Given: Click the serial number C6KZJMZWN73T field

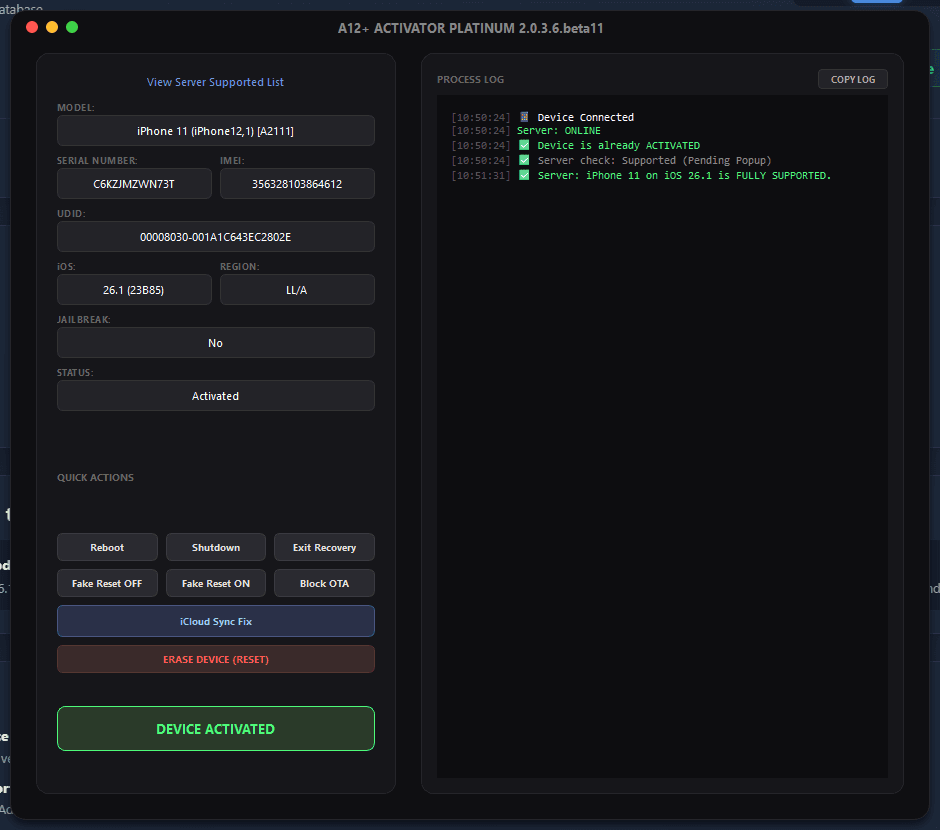Looking at the screenshot, I should (134, 183).
